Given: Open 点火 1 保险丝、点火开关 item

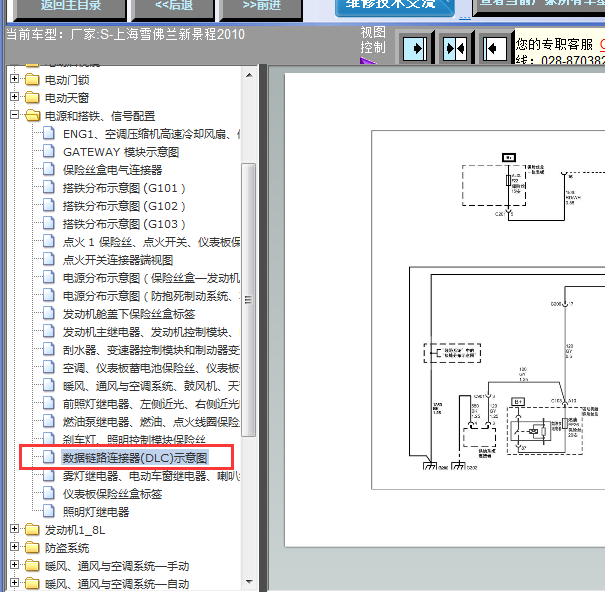Looking at the screenshot, I should coord(152,242).
